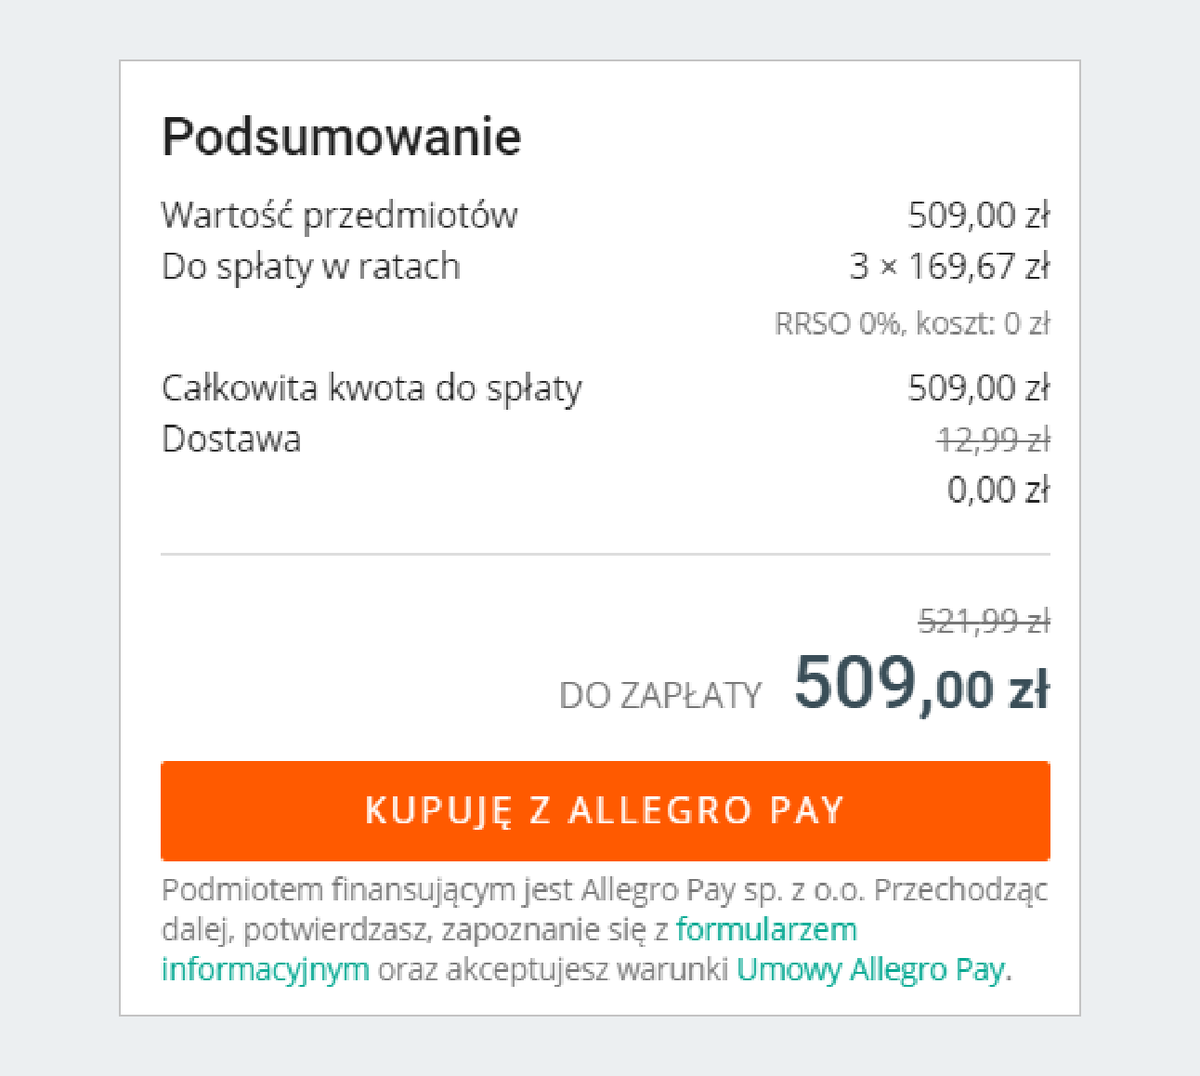The height and width of the screenshot is (1076, 1200).
Task: Click the 3 × 169,67 zł installment amount
Action: [949, 267]
